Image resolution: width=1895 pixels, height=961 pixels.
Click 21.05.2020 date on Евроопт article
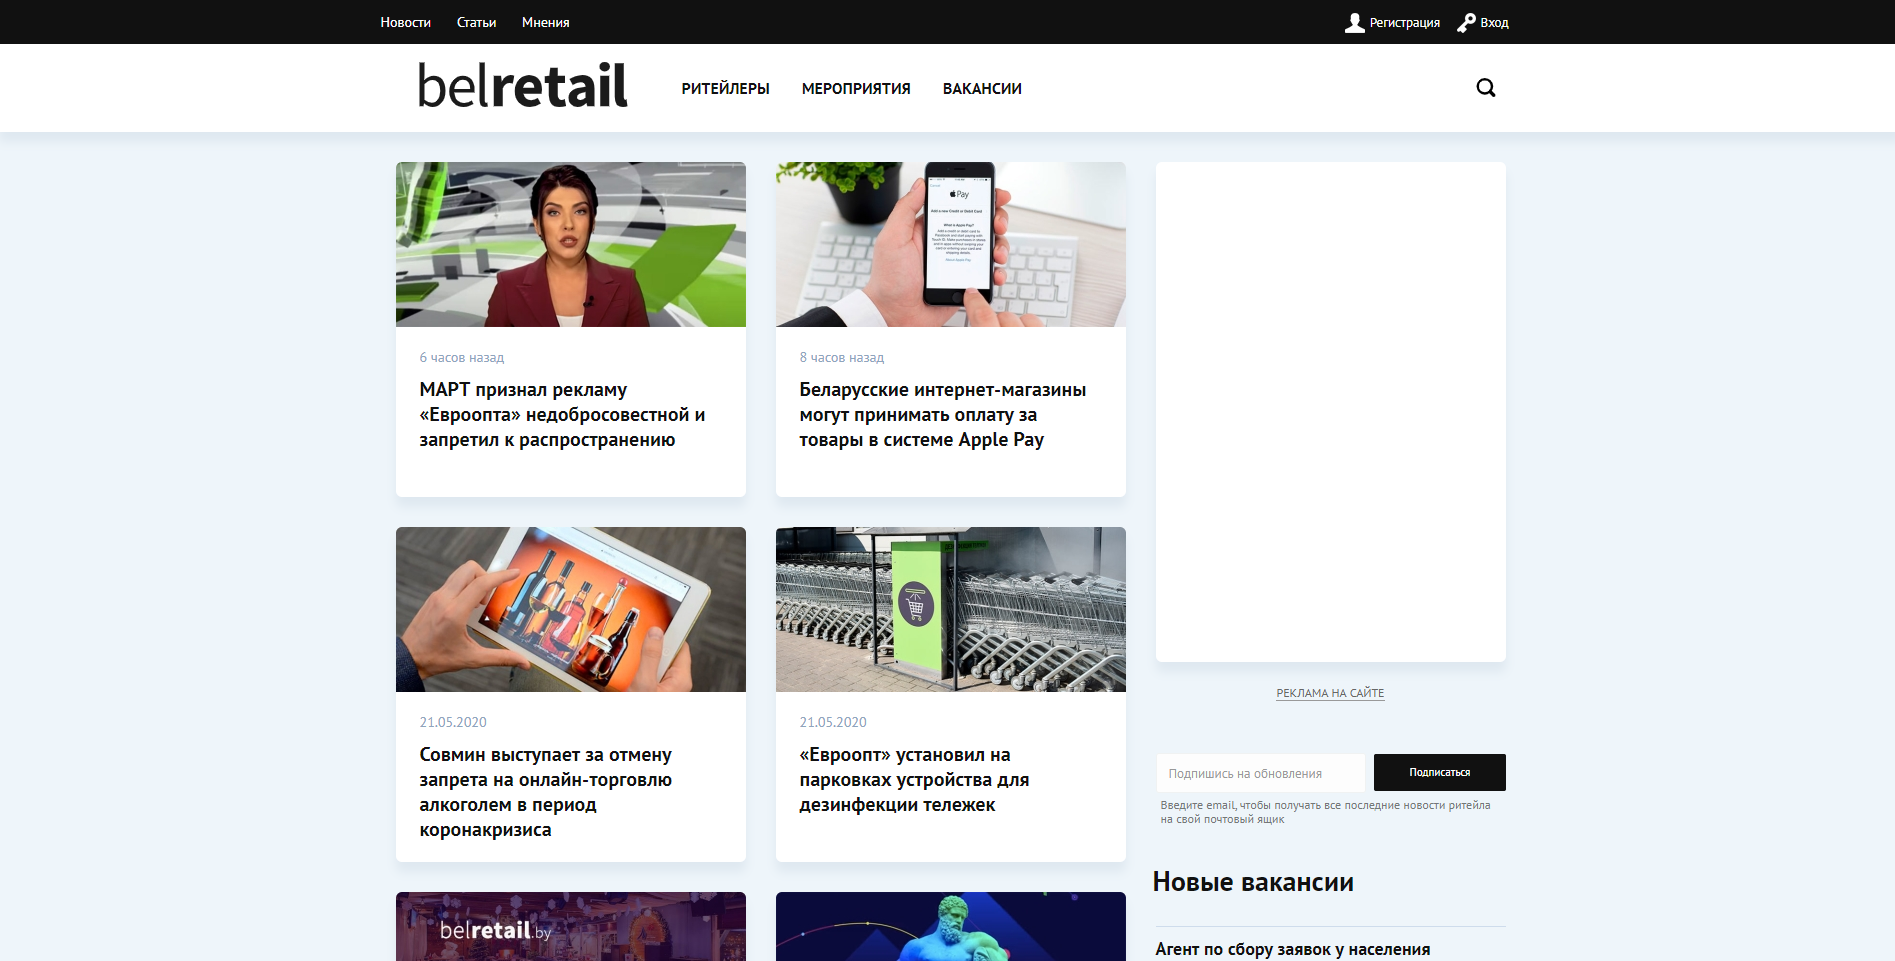(833, 722)
